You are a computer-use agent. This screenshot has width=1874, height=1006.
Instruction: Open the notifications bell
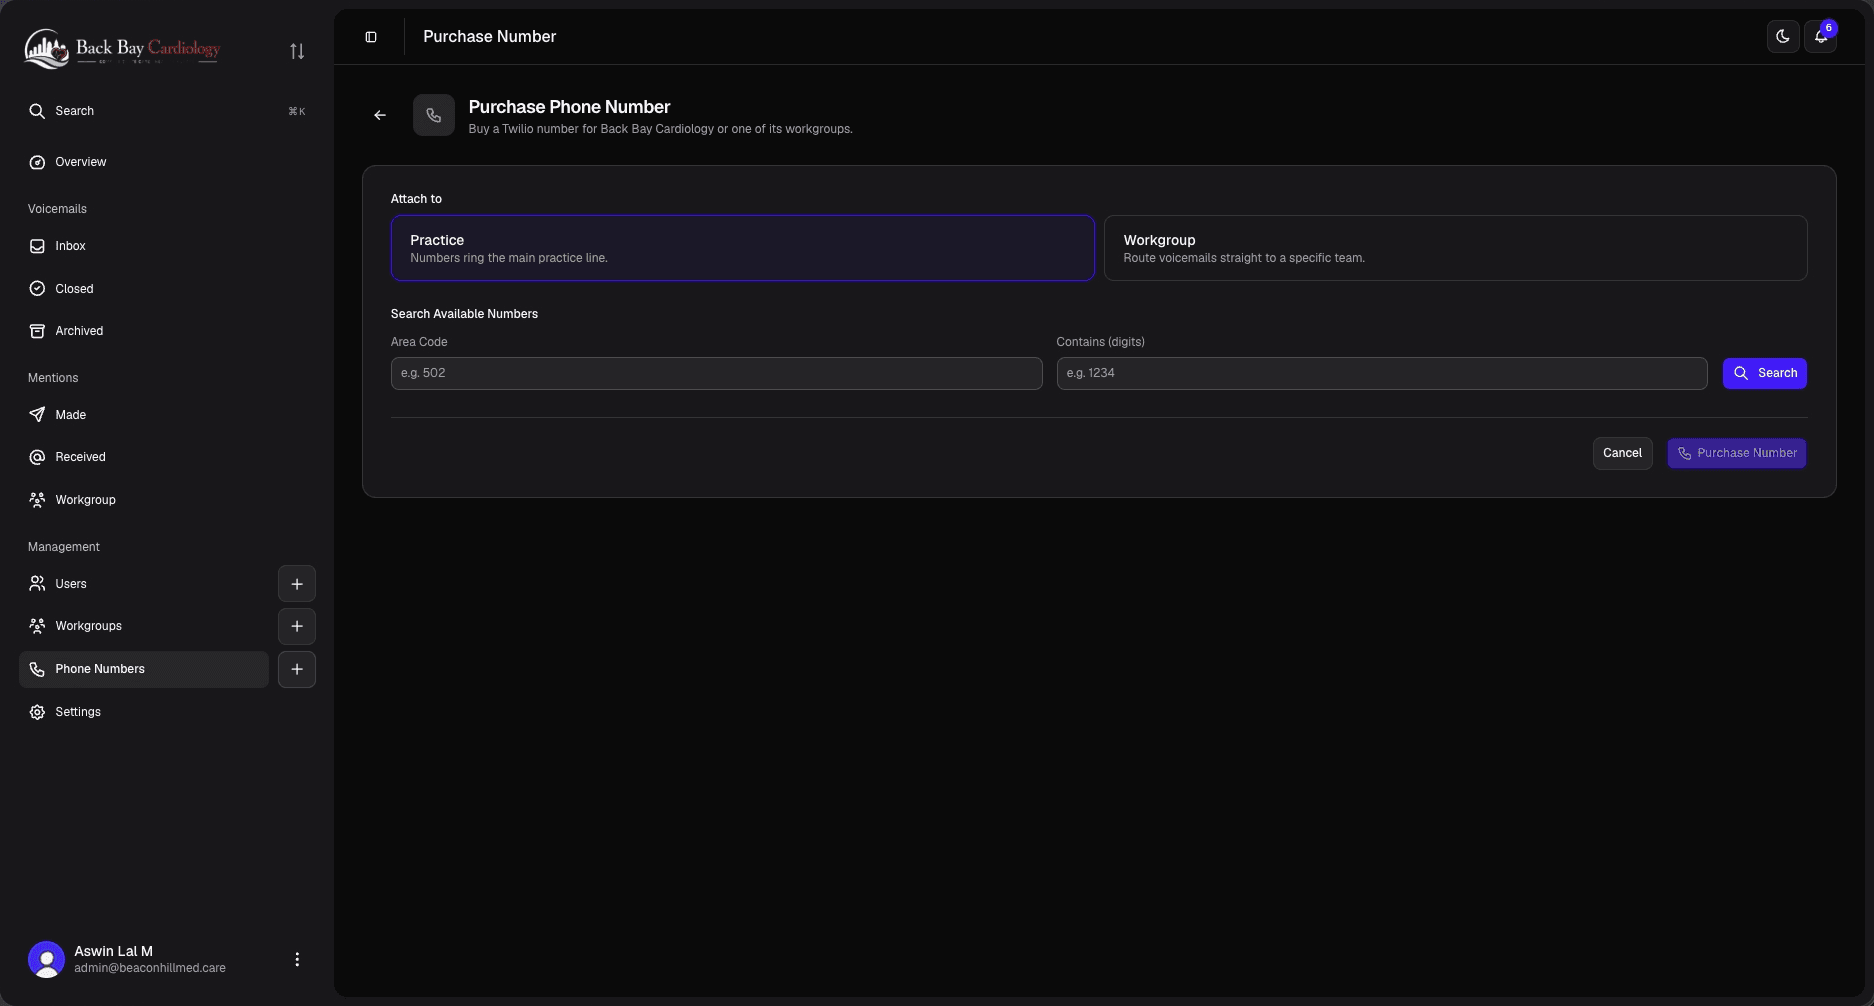click(x=1821, y=37)
